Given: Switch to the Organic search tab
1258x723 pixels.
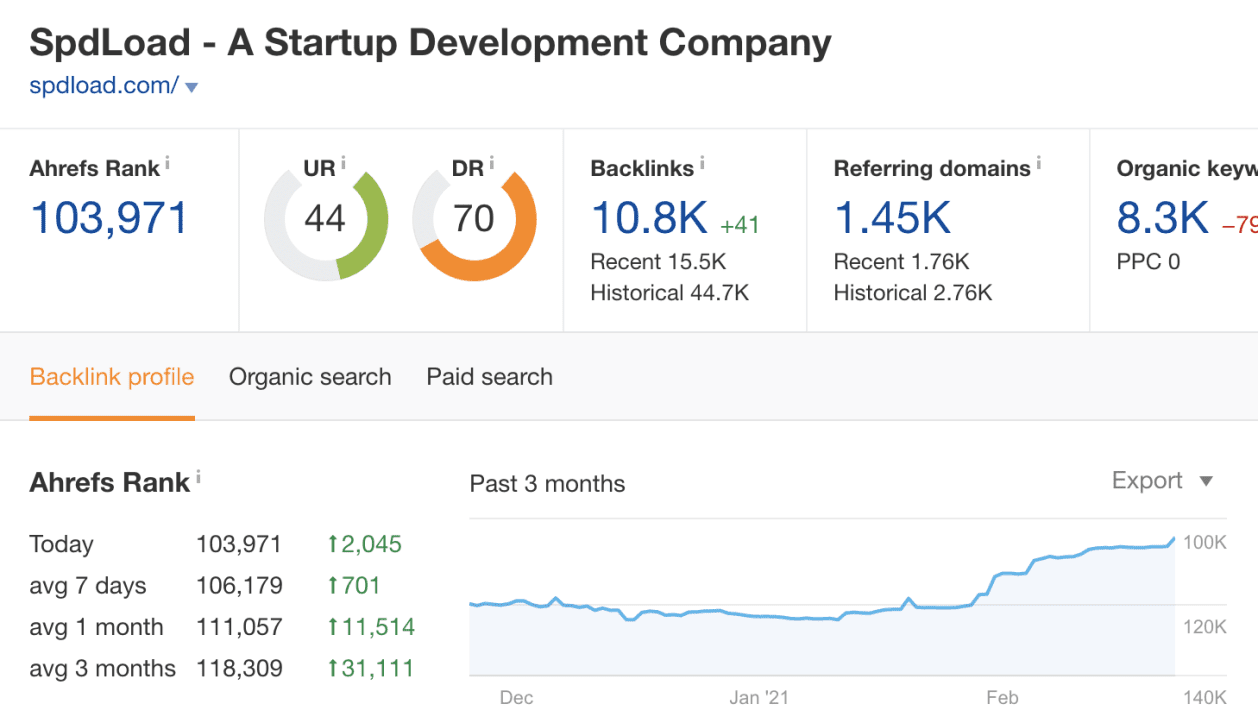Looking at the screenshot, I should [x=310, y=377].
